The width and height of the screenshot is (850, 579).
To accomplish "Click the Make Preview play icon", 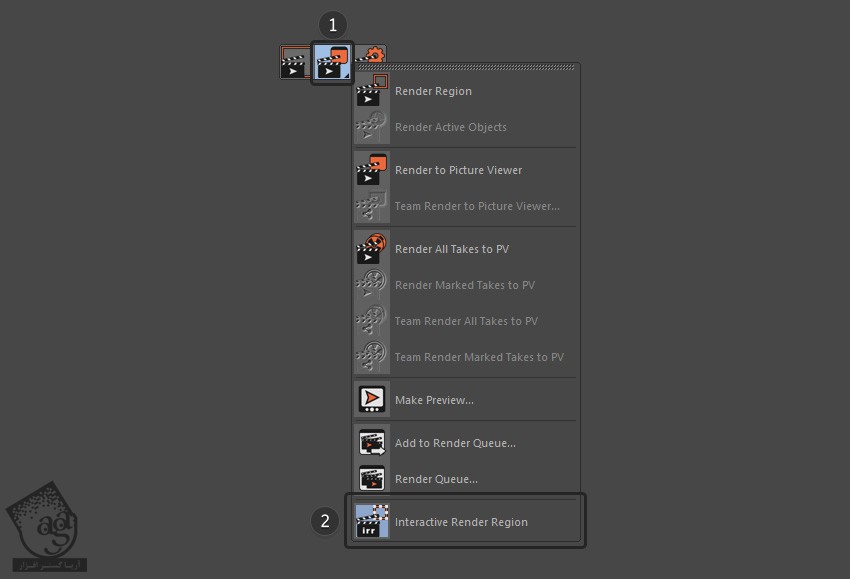I will (x=371, y=400).
